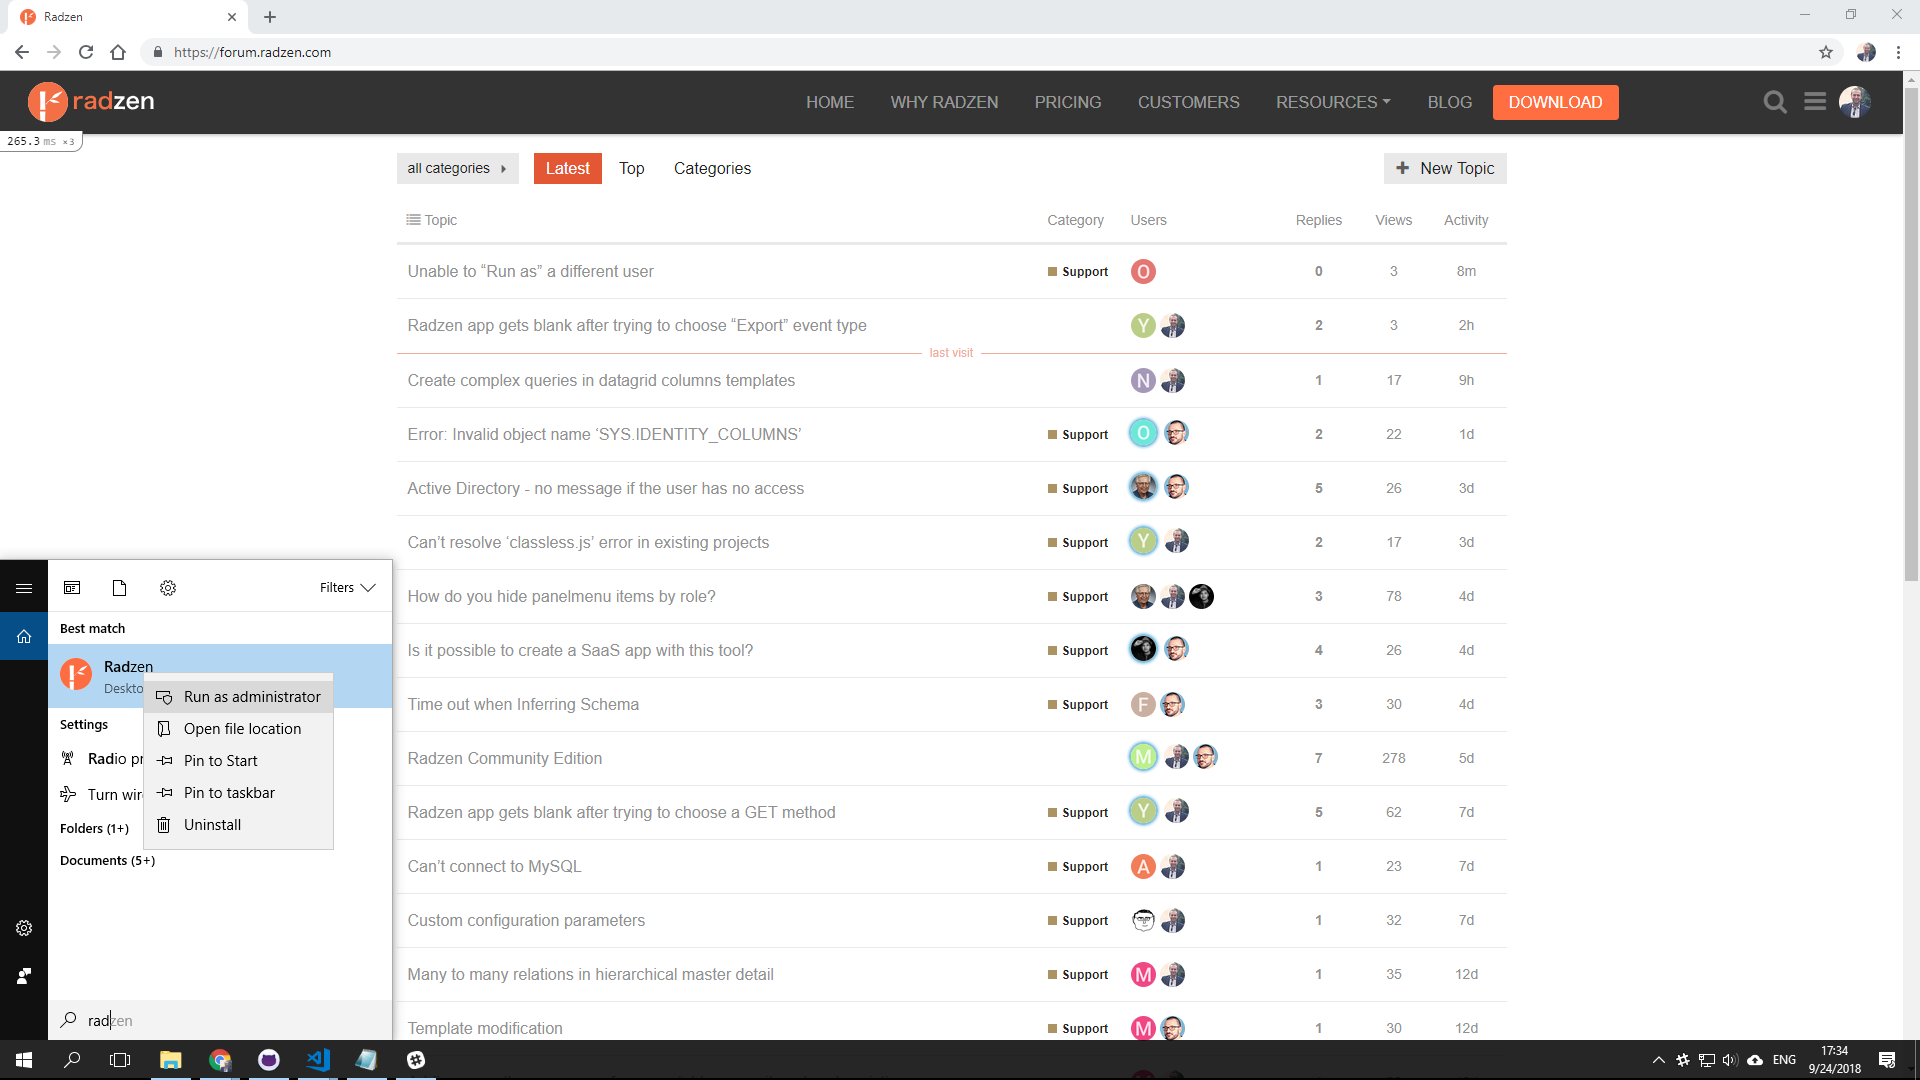
Task: Open topic 'Time out when Inferring Schema'
Action: [x=523, y=704]
